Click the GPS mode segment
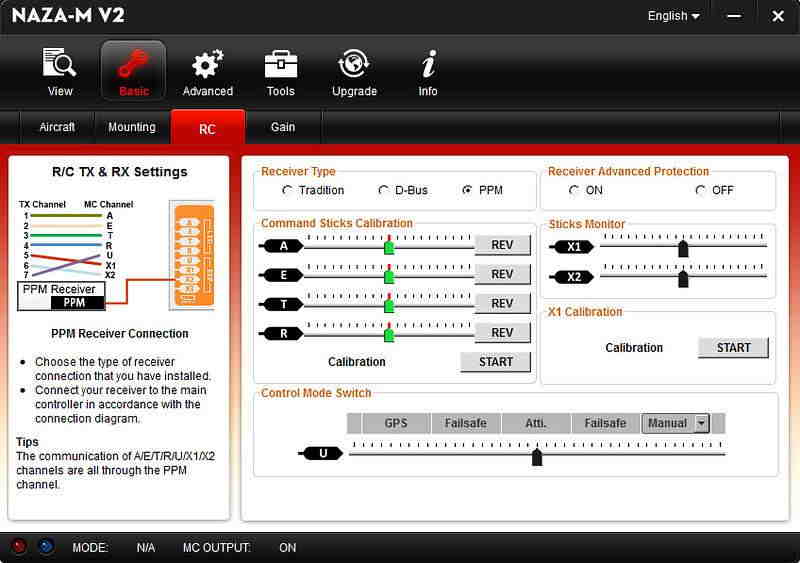The image size is (800, 563). (396, 423)
